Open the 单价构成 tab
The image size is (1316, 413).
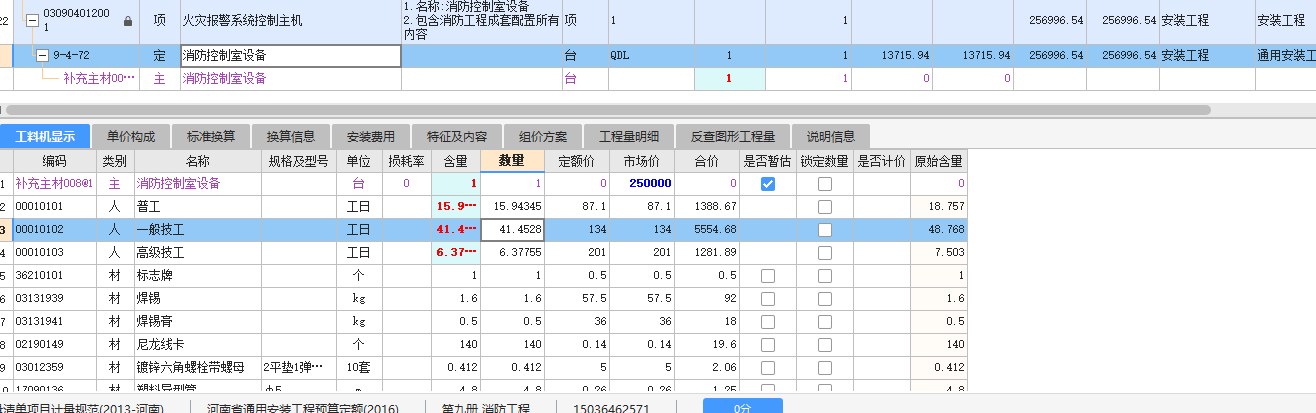pyautogui.click(x=131, y=137)
